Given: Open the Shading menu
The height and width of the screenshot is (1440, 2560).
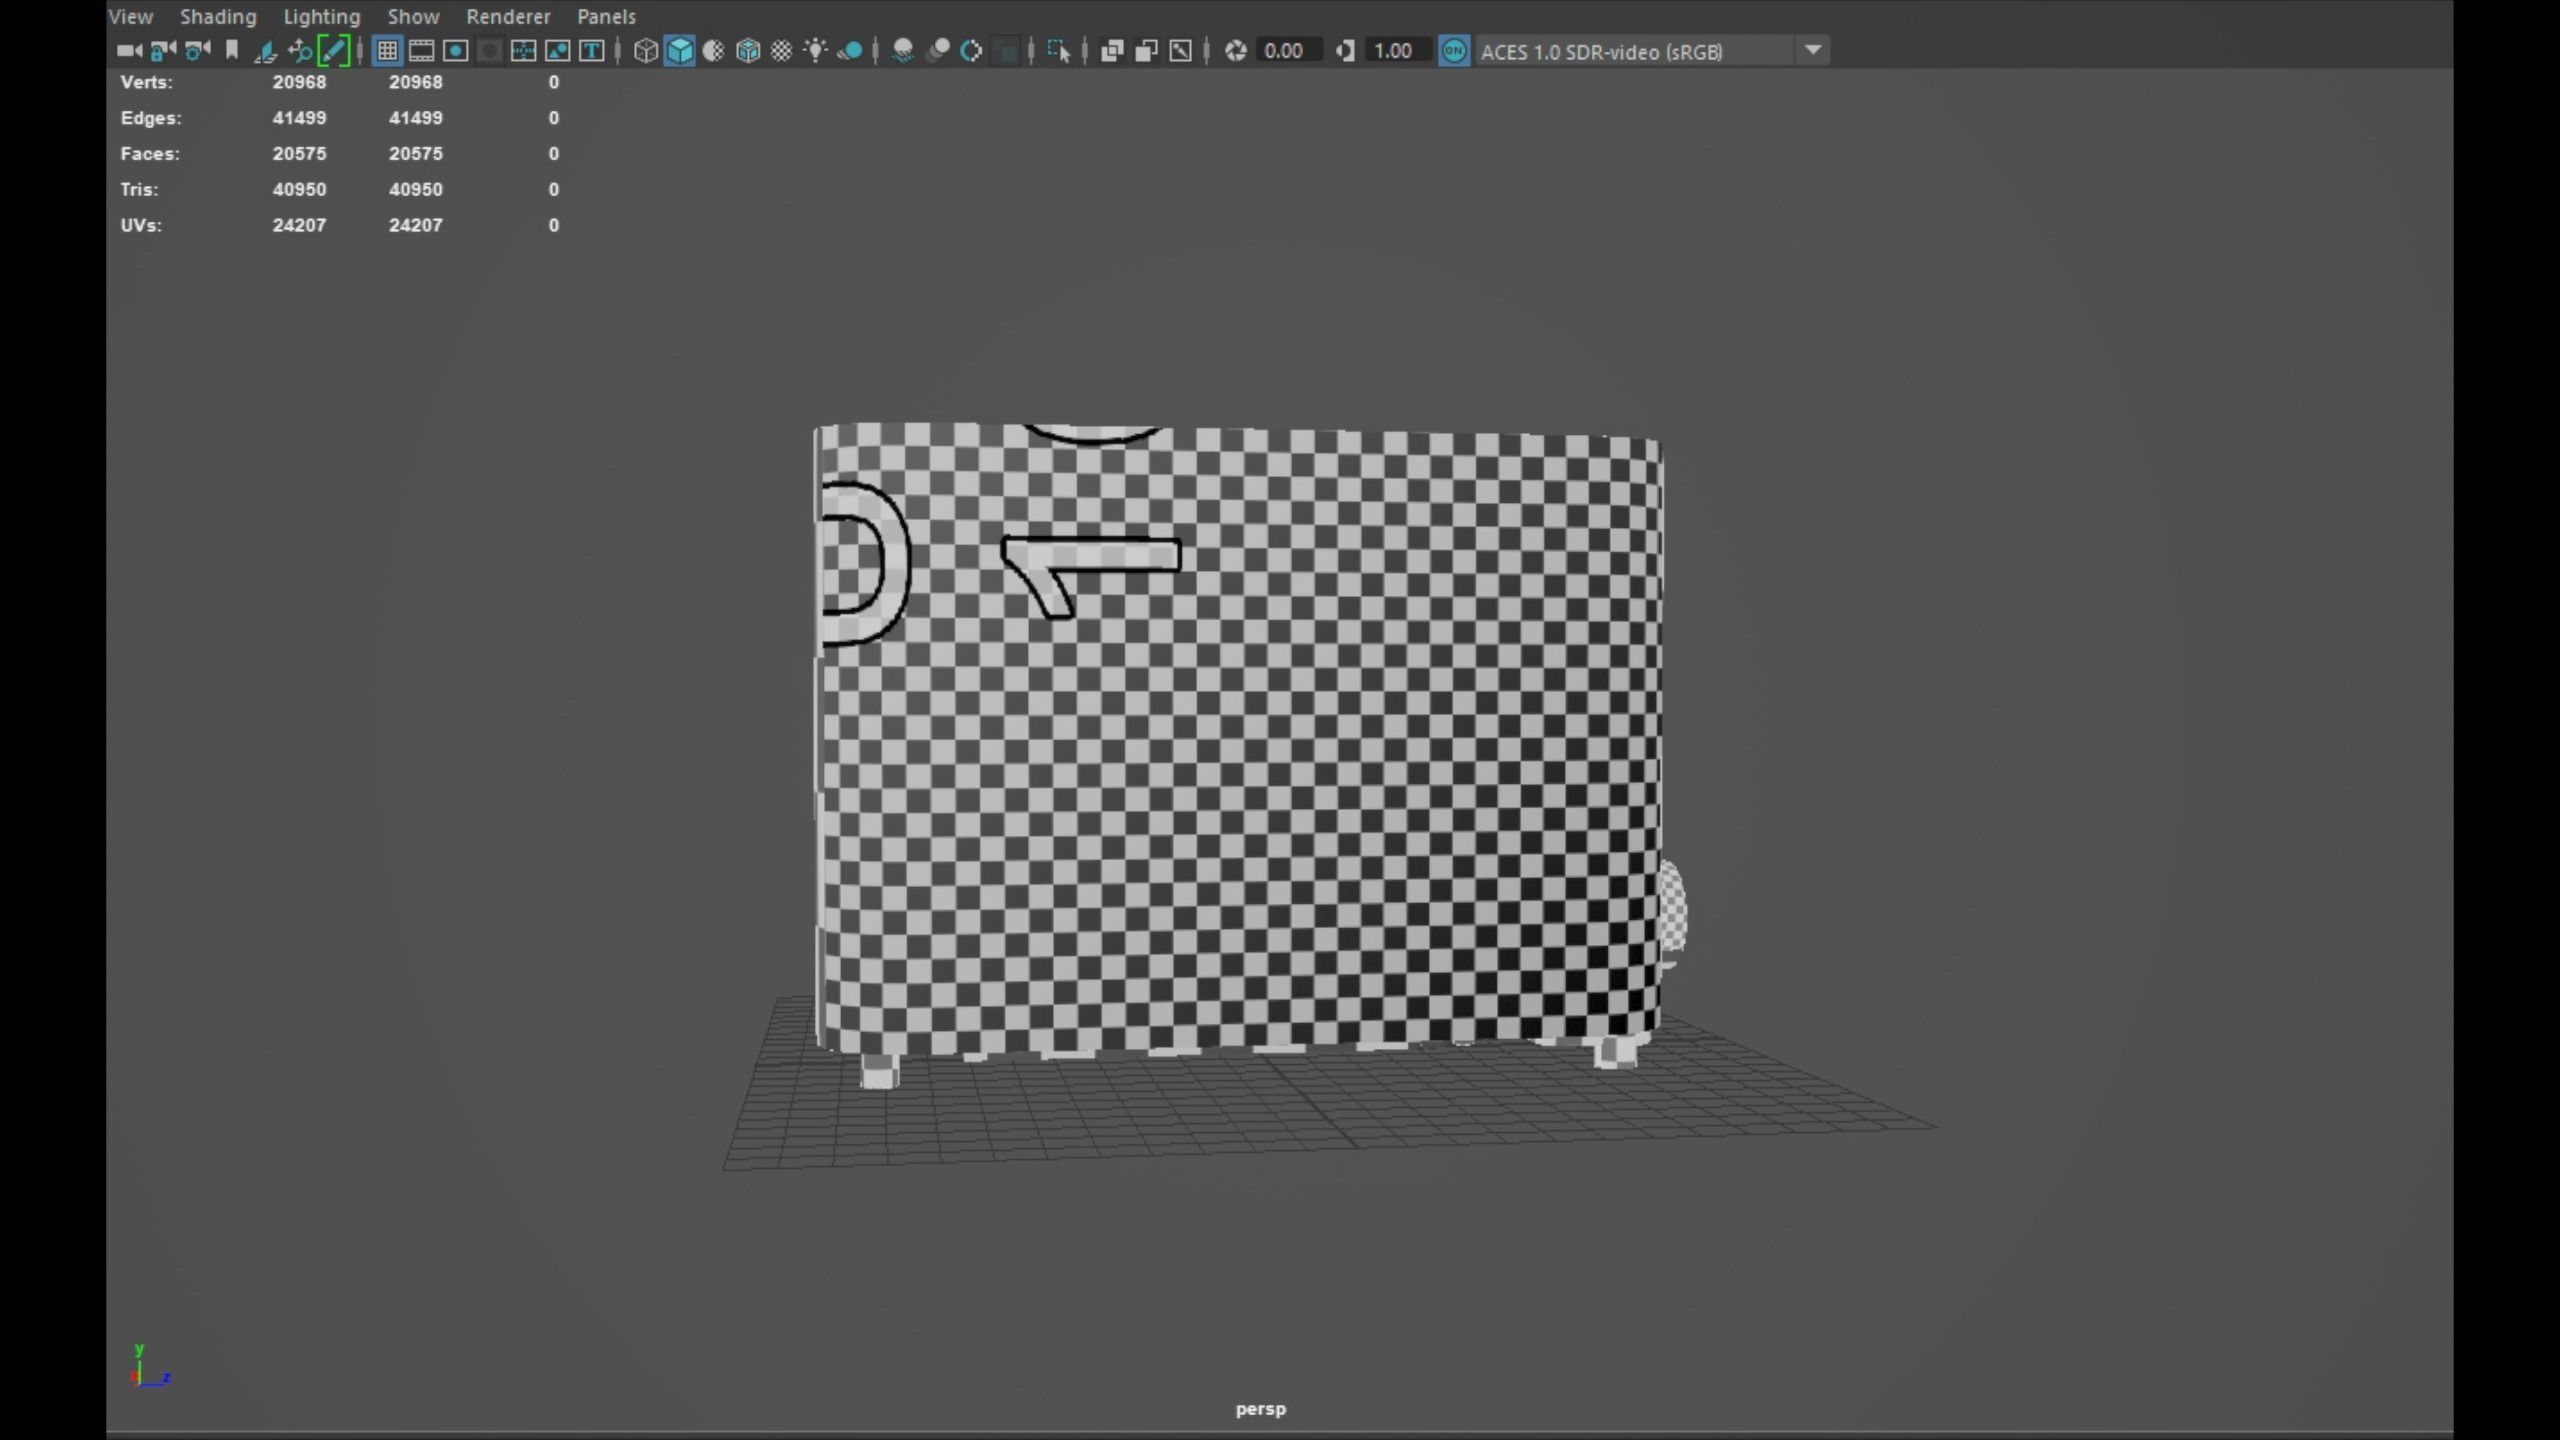Looking at the screenshot, I should coord(218,16).
